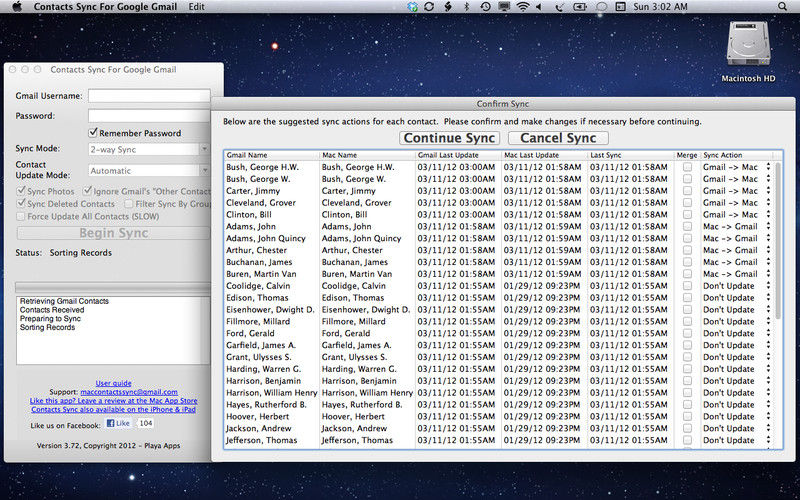800x500 pixels.
Task: Select Gmail Name cell Clinton, Bill
Action: click(x=271, y=214)
